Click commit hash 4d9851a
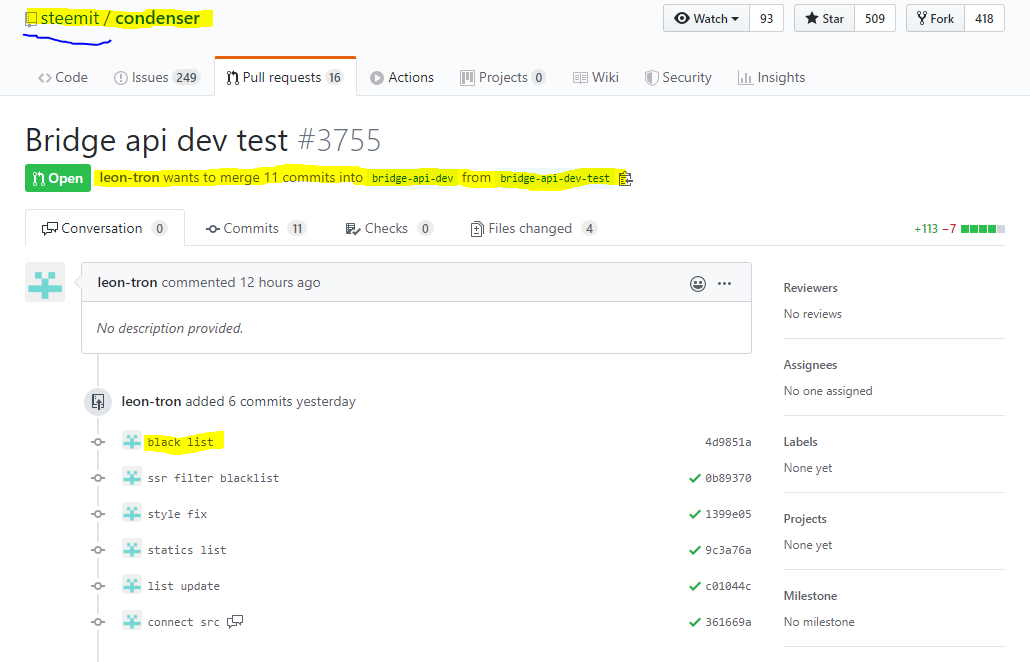Screen dimensions: 1030x662 728,442
